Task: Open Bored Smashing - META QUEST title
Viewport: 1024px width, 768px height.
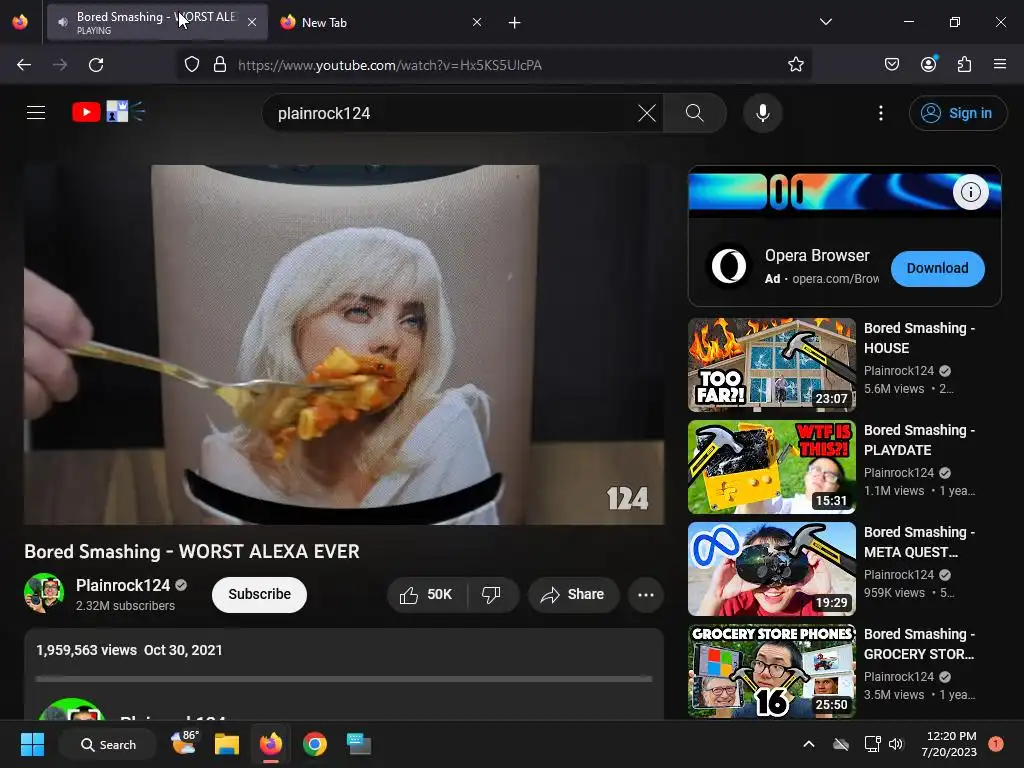Action: (919, 542)
